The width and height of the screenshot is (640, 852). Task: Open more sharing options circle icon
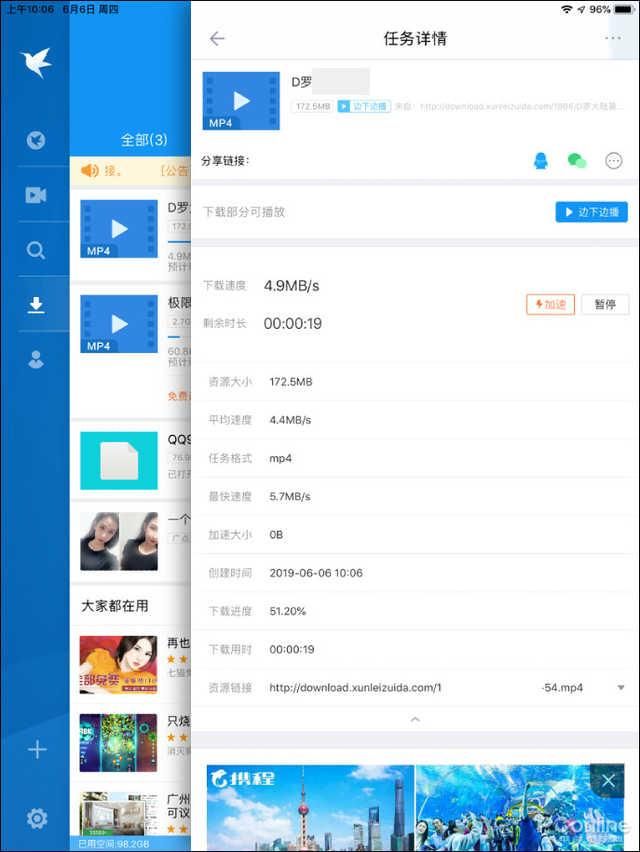coord(614,161)
